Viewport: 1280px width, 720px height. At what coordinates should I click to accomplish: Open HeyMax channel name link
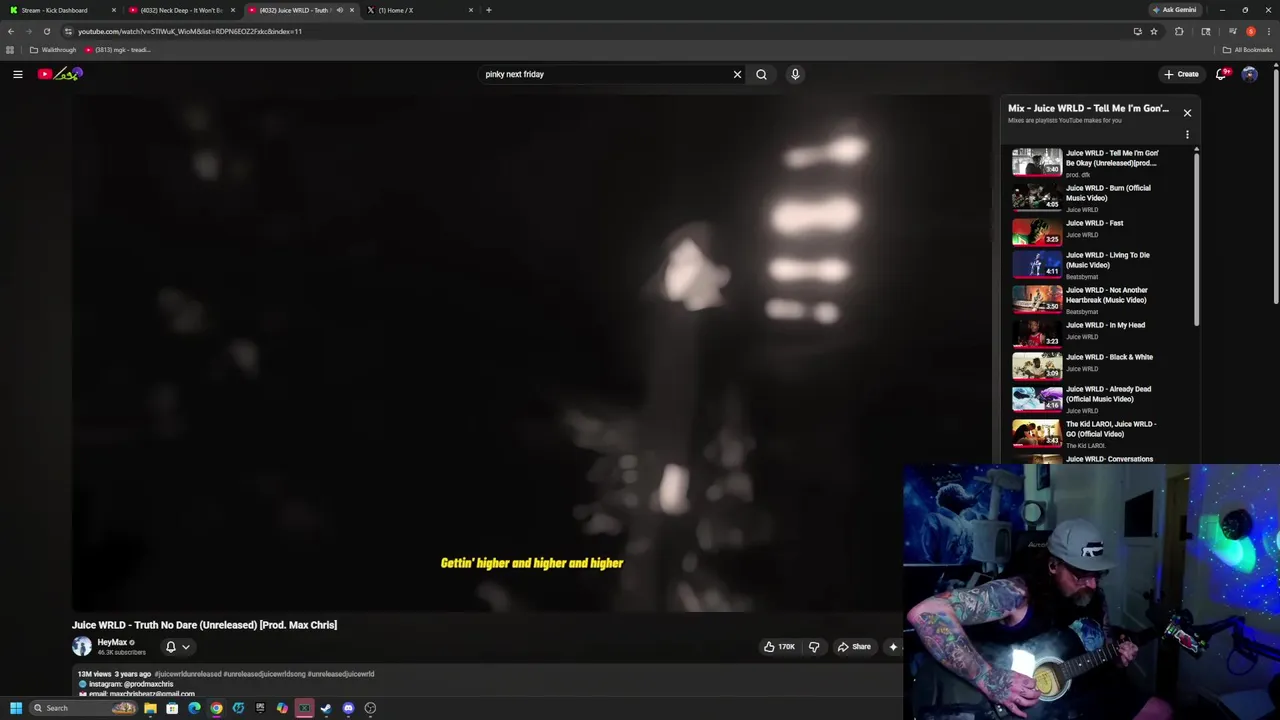tap(112, 643)
